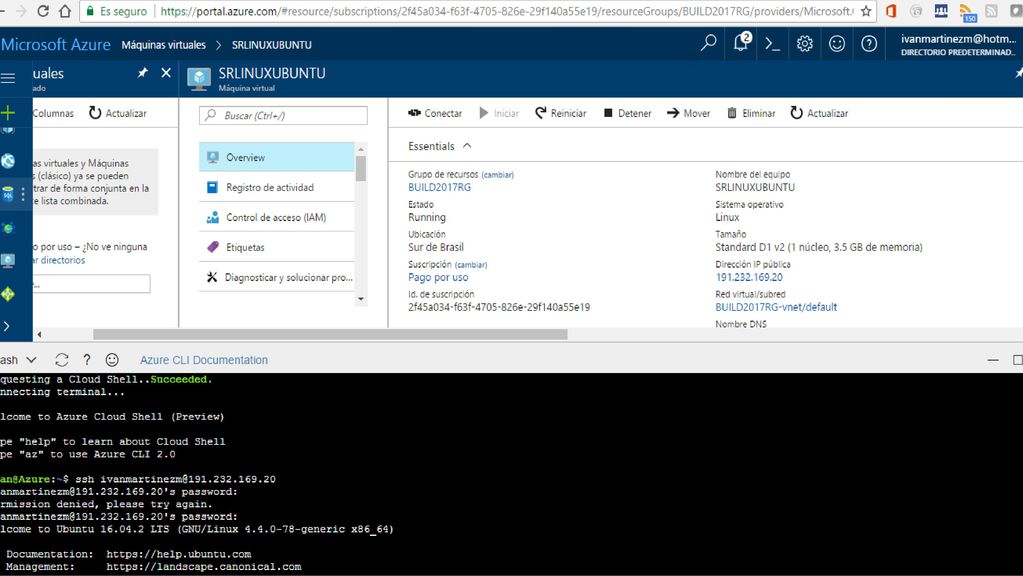Open the green diamond sidebar icon
Screen dimensions: 1023x576
point(8,294)
